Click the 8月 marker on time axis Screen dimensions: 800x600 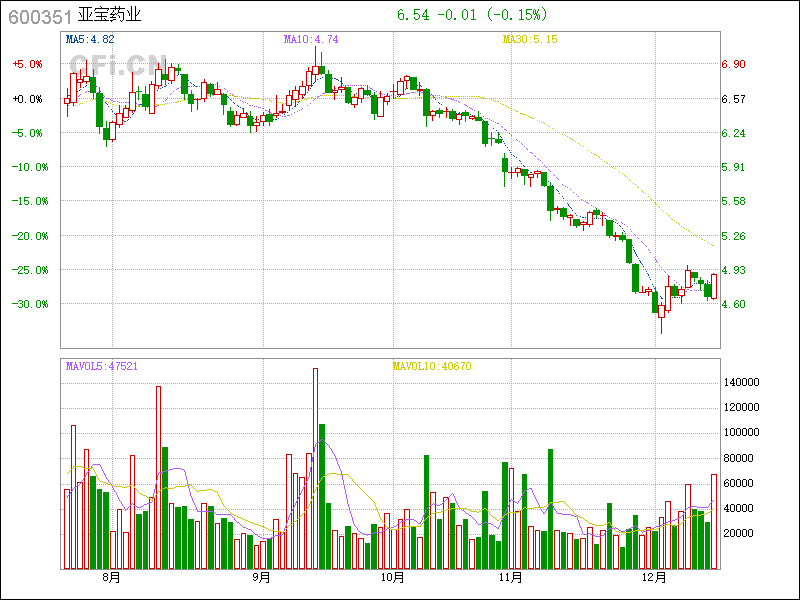[111, 577]
